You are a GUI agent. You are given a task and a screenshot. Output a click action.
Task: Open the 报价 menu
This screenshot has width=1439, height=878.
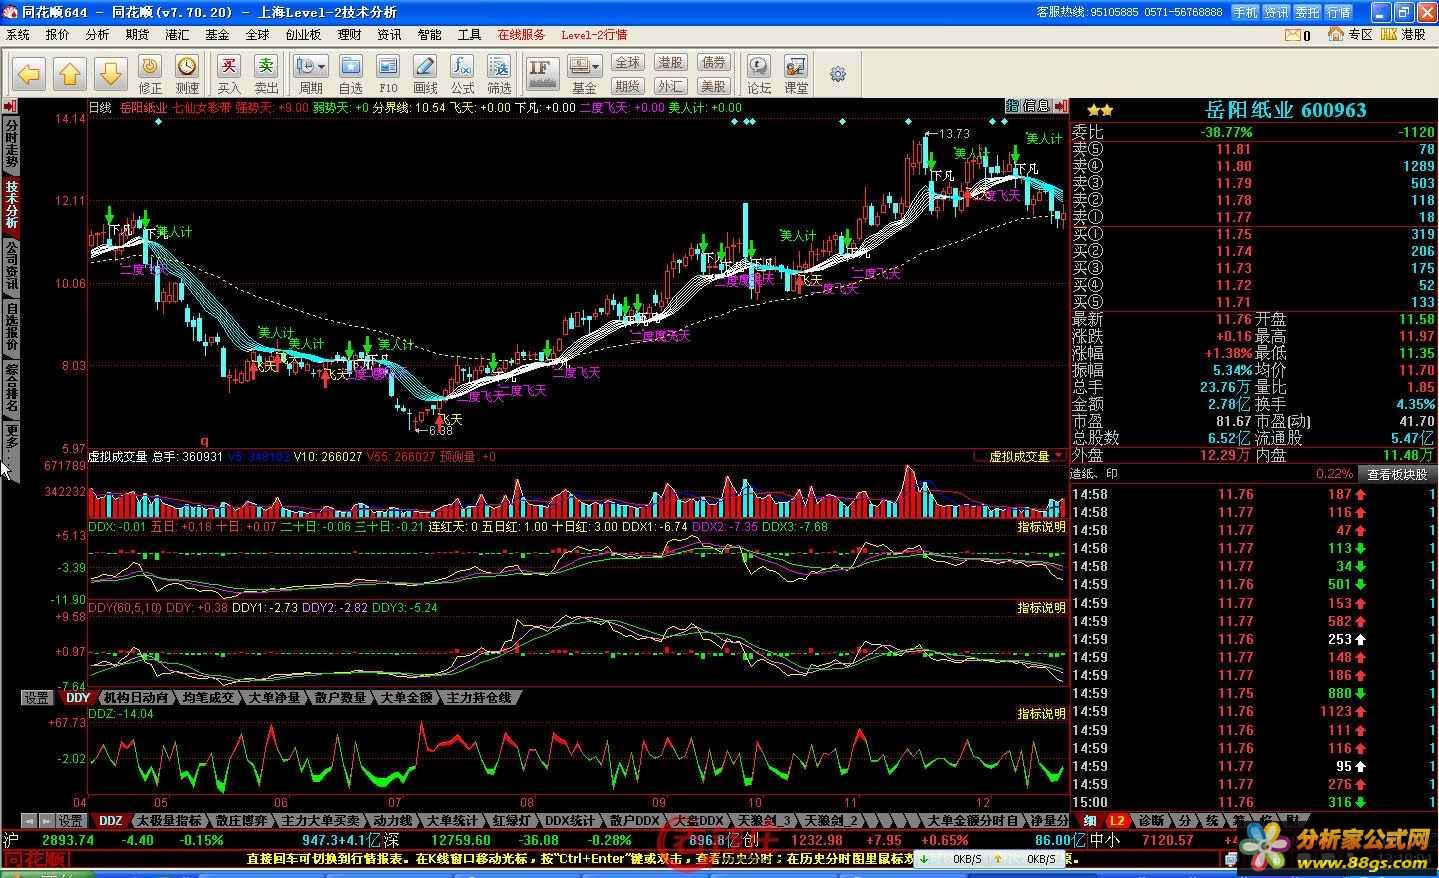click(x=58, y=35)
